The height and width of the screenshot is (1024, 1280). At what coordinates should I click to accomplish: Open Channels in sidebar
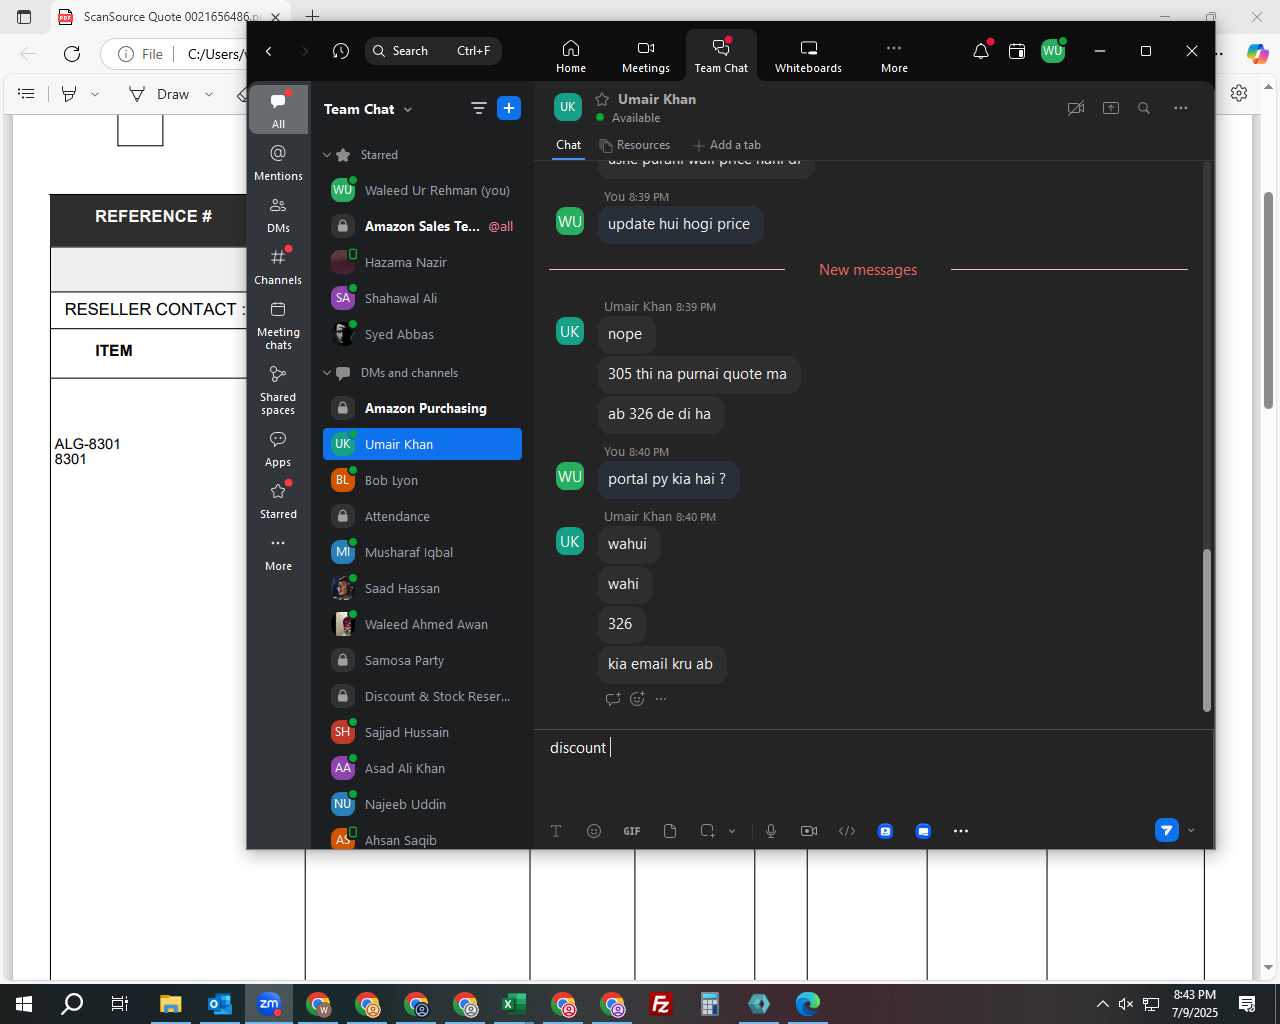coord(278,266)
